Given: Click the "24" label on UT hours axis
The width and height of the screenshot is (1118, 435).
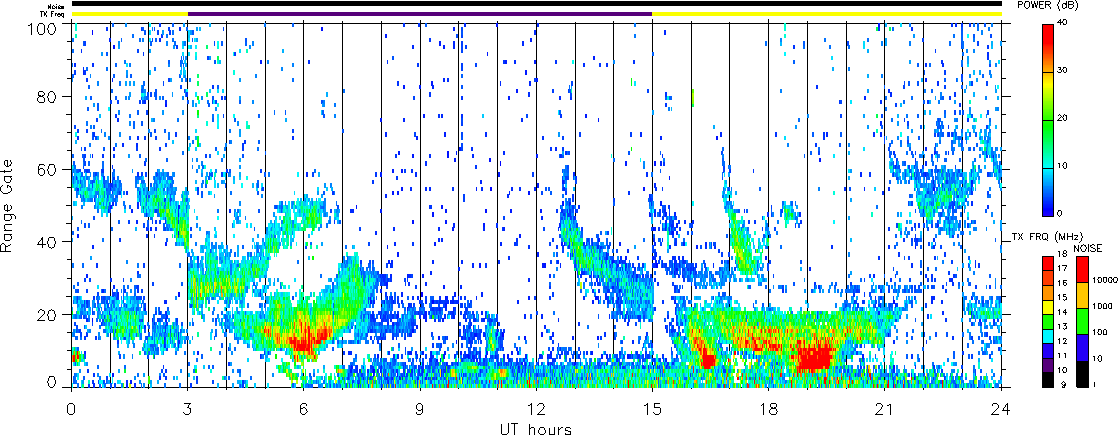Looking at the screenshot, I should [x=1001, y=409].
